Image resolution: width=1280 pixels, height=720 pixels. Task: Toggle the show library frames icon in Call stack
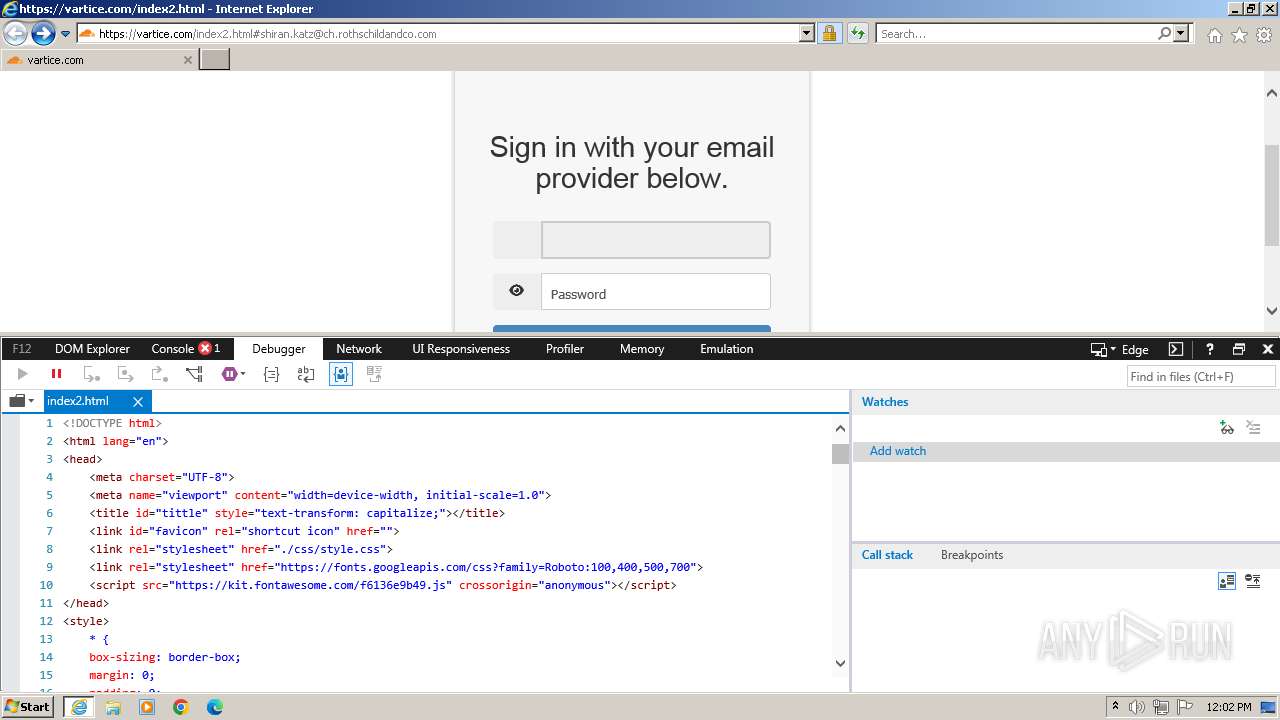tap(1227, 581)
